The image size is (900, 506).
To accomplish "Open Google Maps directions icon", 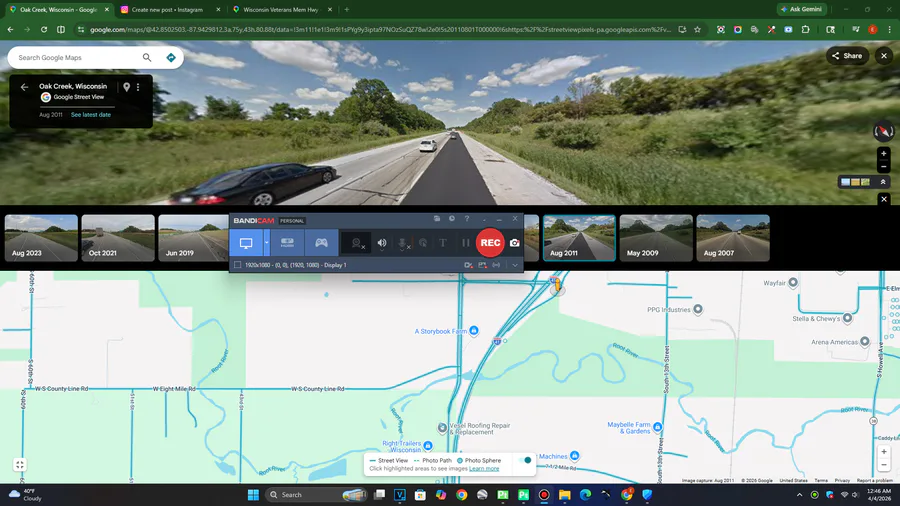I will tap(171, 57).
